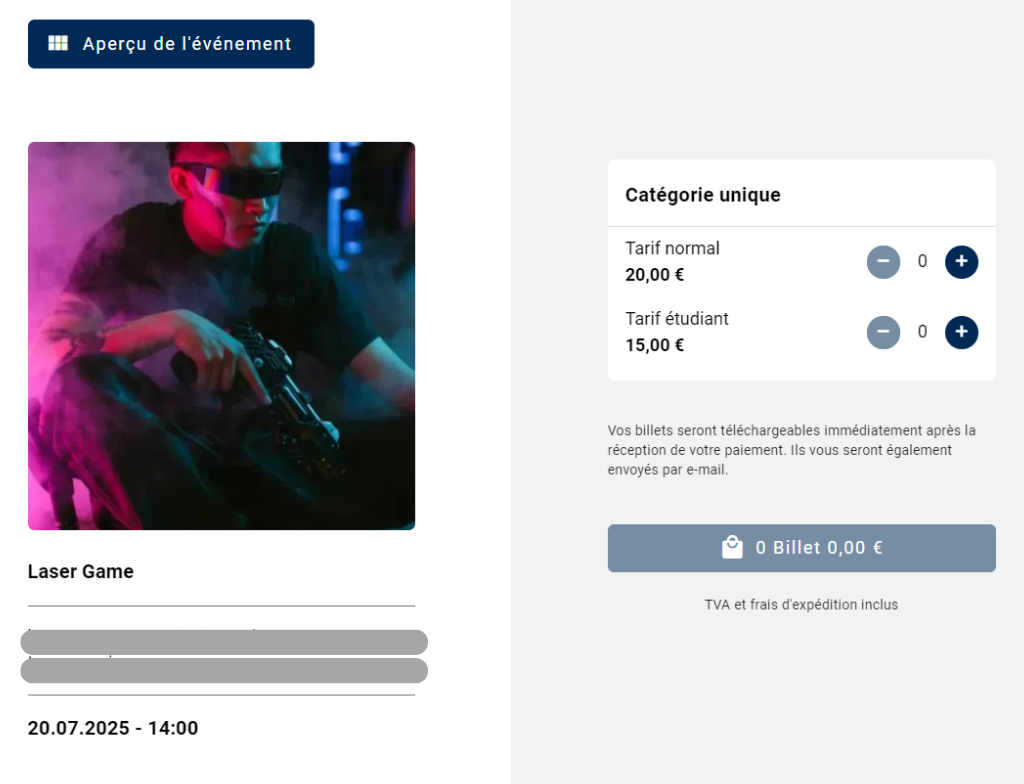
Task: Select the Tarif étudiant label
Action: 677,319
